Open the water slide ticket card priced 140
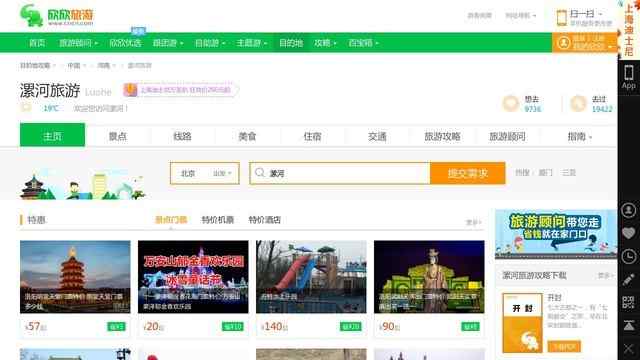 (x=311, y=289)
